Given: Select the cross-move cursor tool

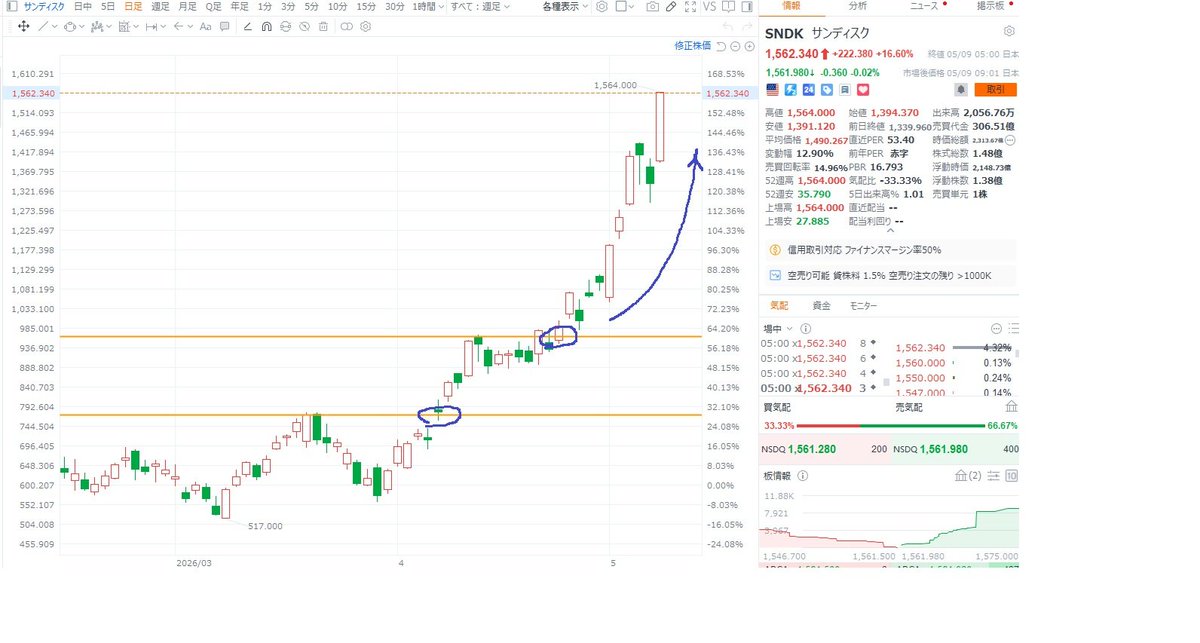Looking at the screenshot, I should [23, 26].
